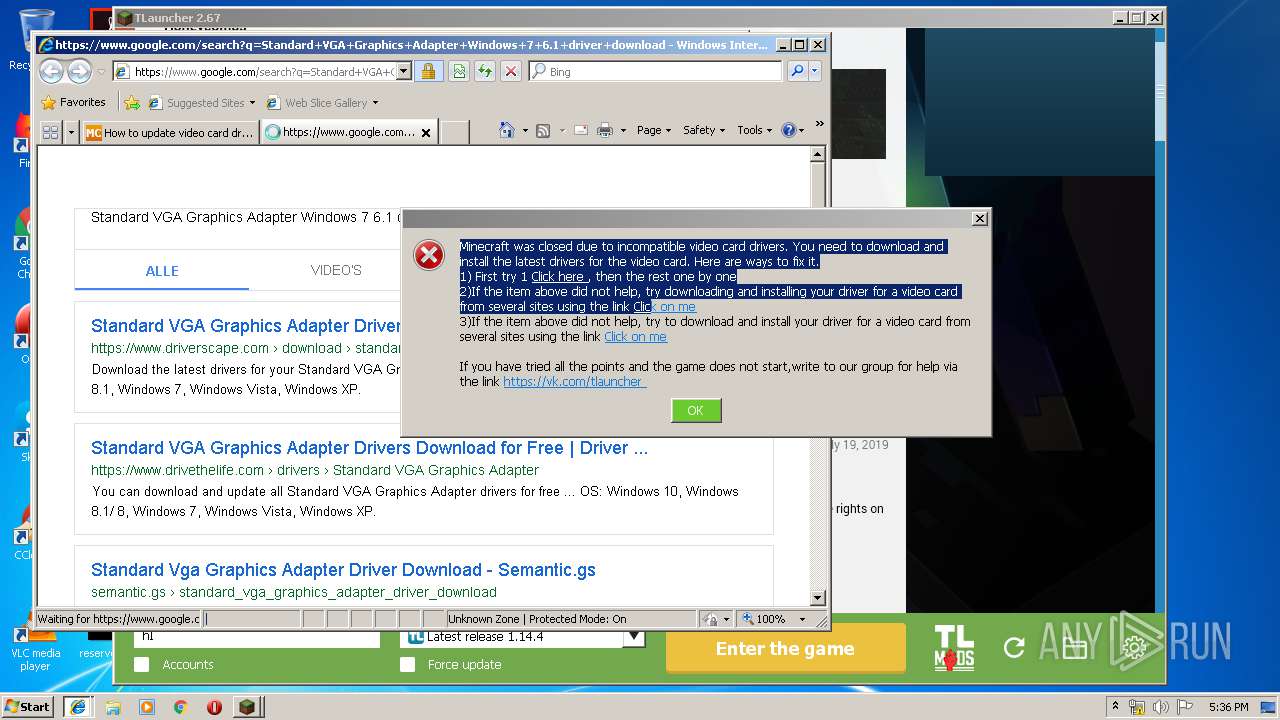This screenshot has width=1280, height=720.
Task: Click Start button on taskbar
Action: pyautogui.click(x=27, y=707)
